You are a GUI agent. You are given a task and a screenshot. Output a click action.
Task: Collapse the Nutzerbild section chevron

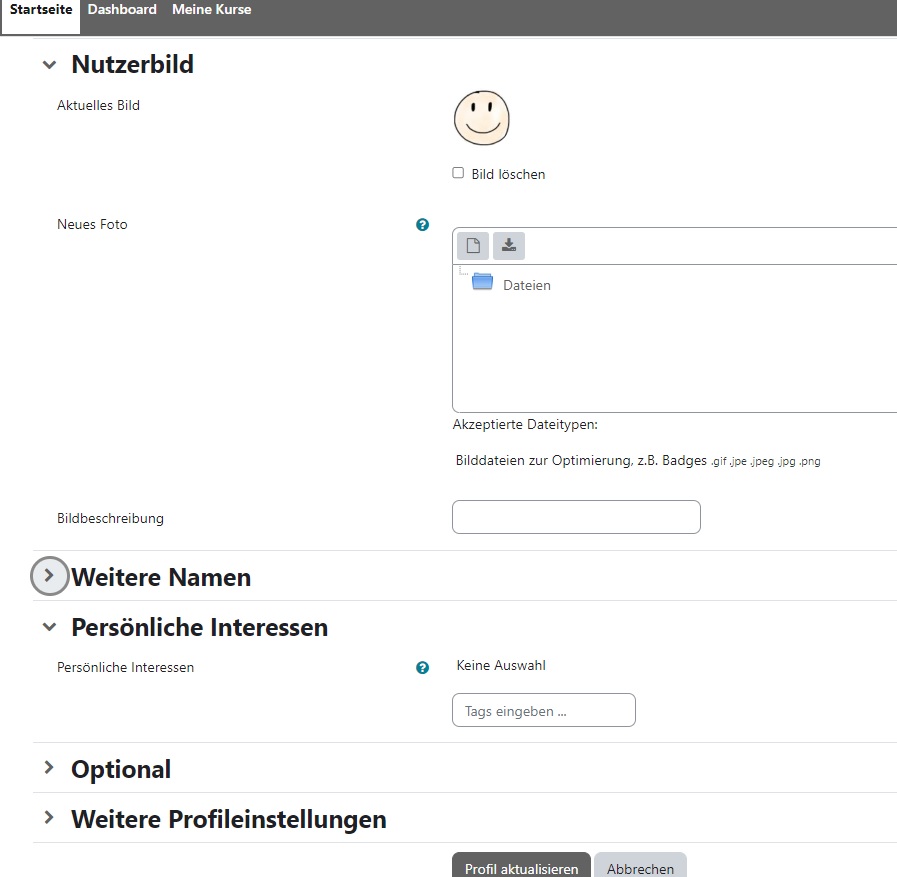[49, 65]
